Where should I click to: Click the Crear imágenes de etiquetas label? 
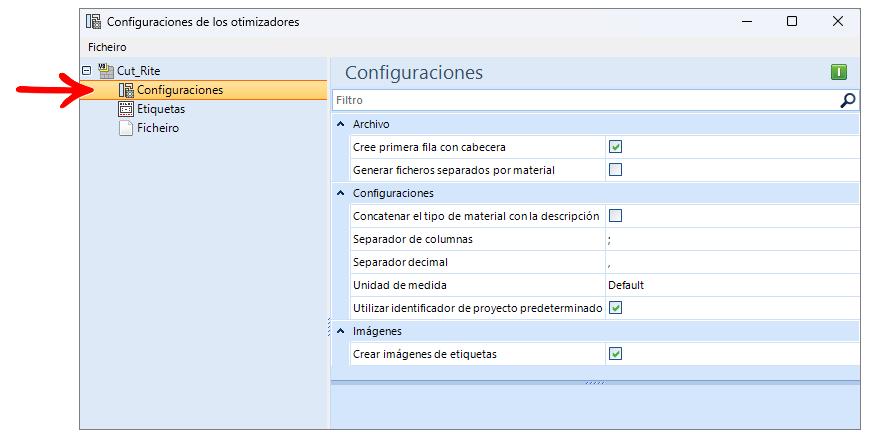click(x=425, y=353)
